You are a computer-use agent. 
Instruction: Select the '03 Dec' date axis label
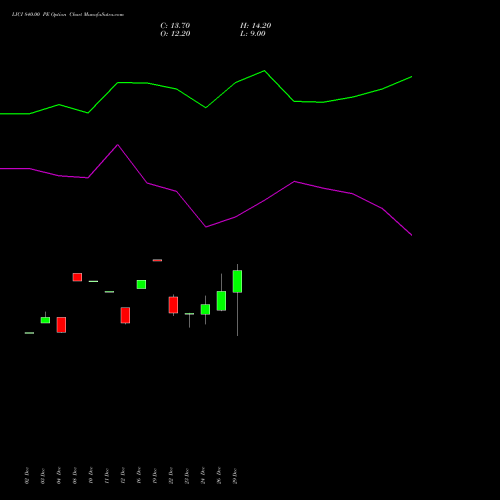[43, 476]
